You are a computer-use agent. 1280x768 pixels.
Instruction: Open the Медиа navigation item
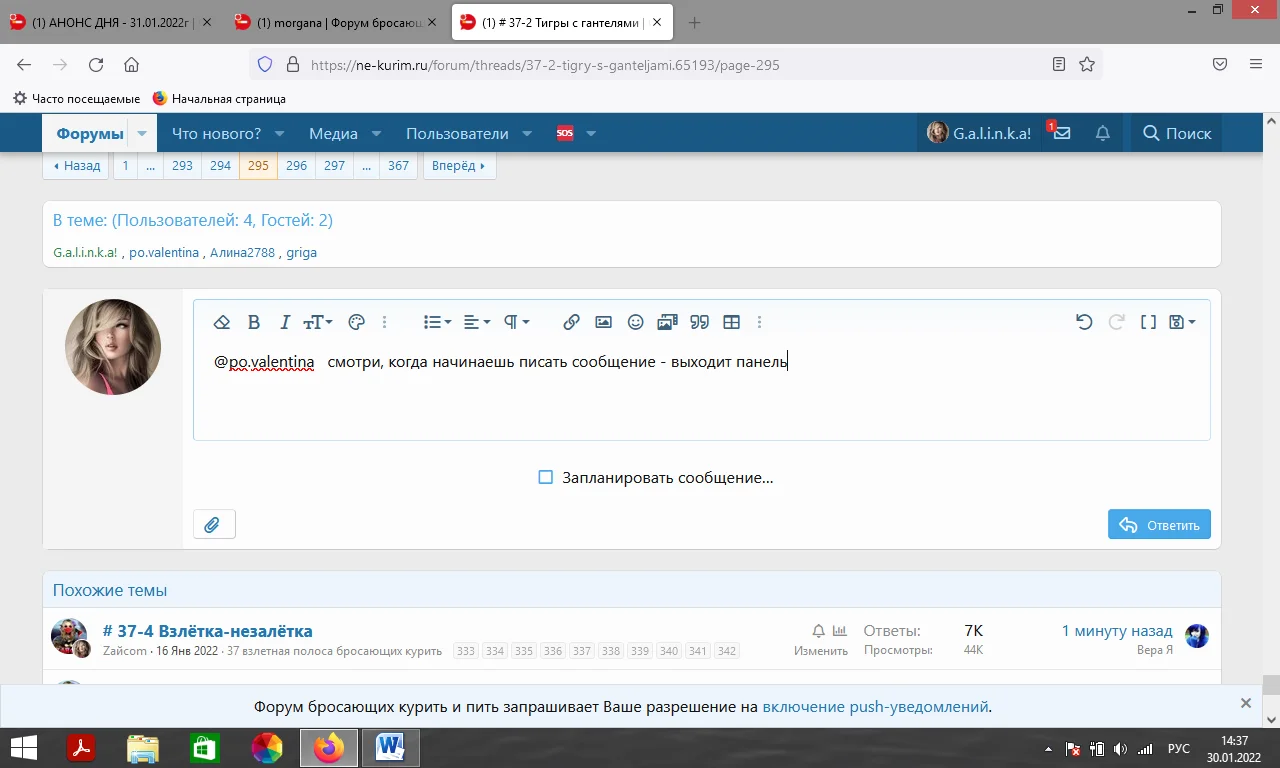click(333, 133)
